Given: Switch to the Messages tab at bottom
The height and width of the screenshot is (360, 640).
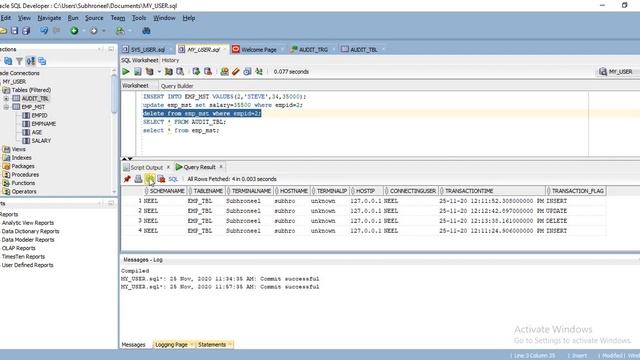Looking at the screenshot, I should click(133, 345).
